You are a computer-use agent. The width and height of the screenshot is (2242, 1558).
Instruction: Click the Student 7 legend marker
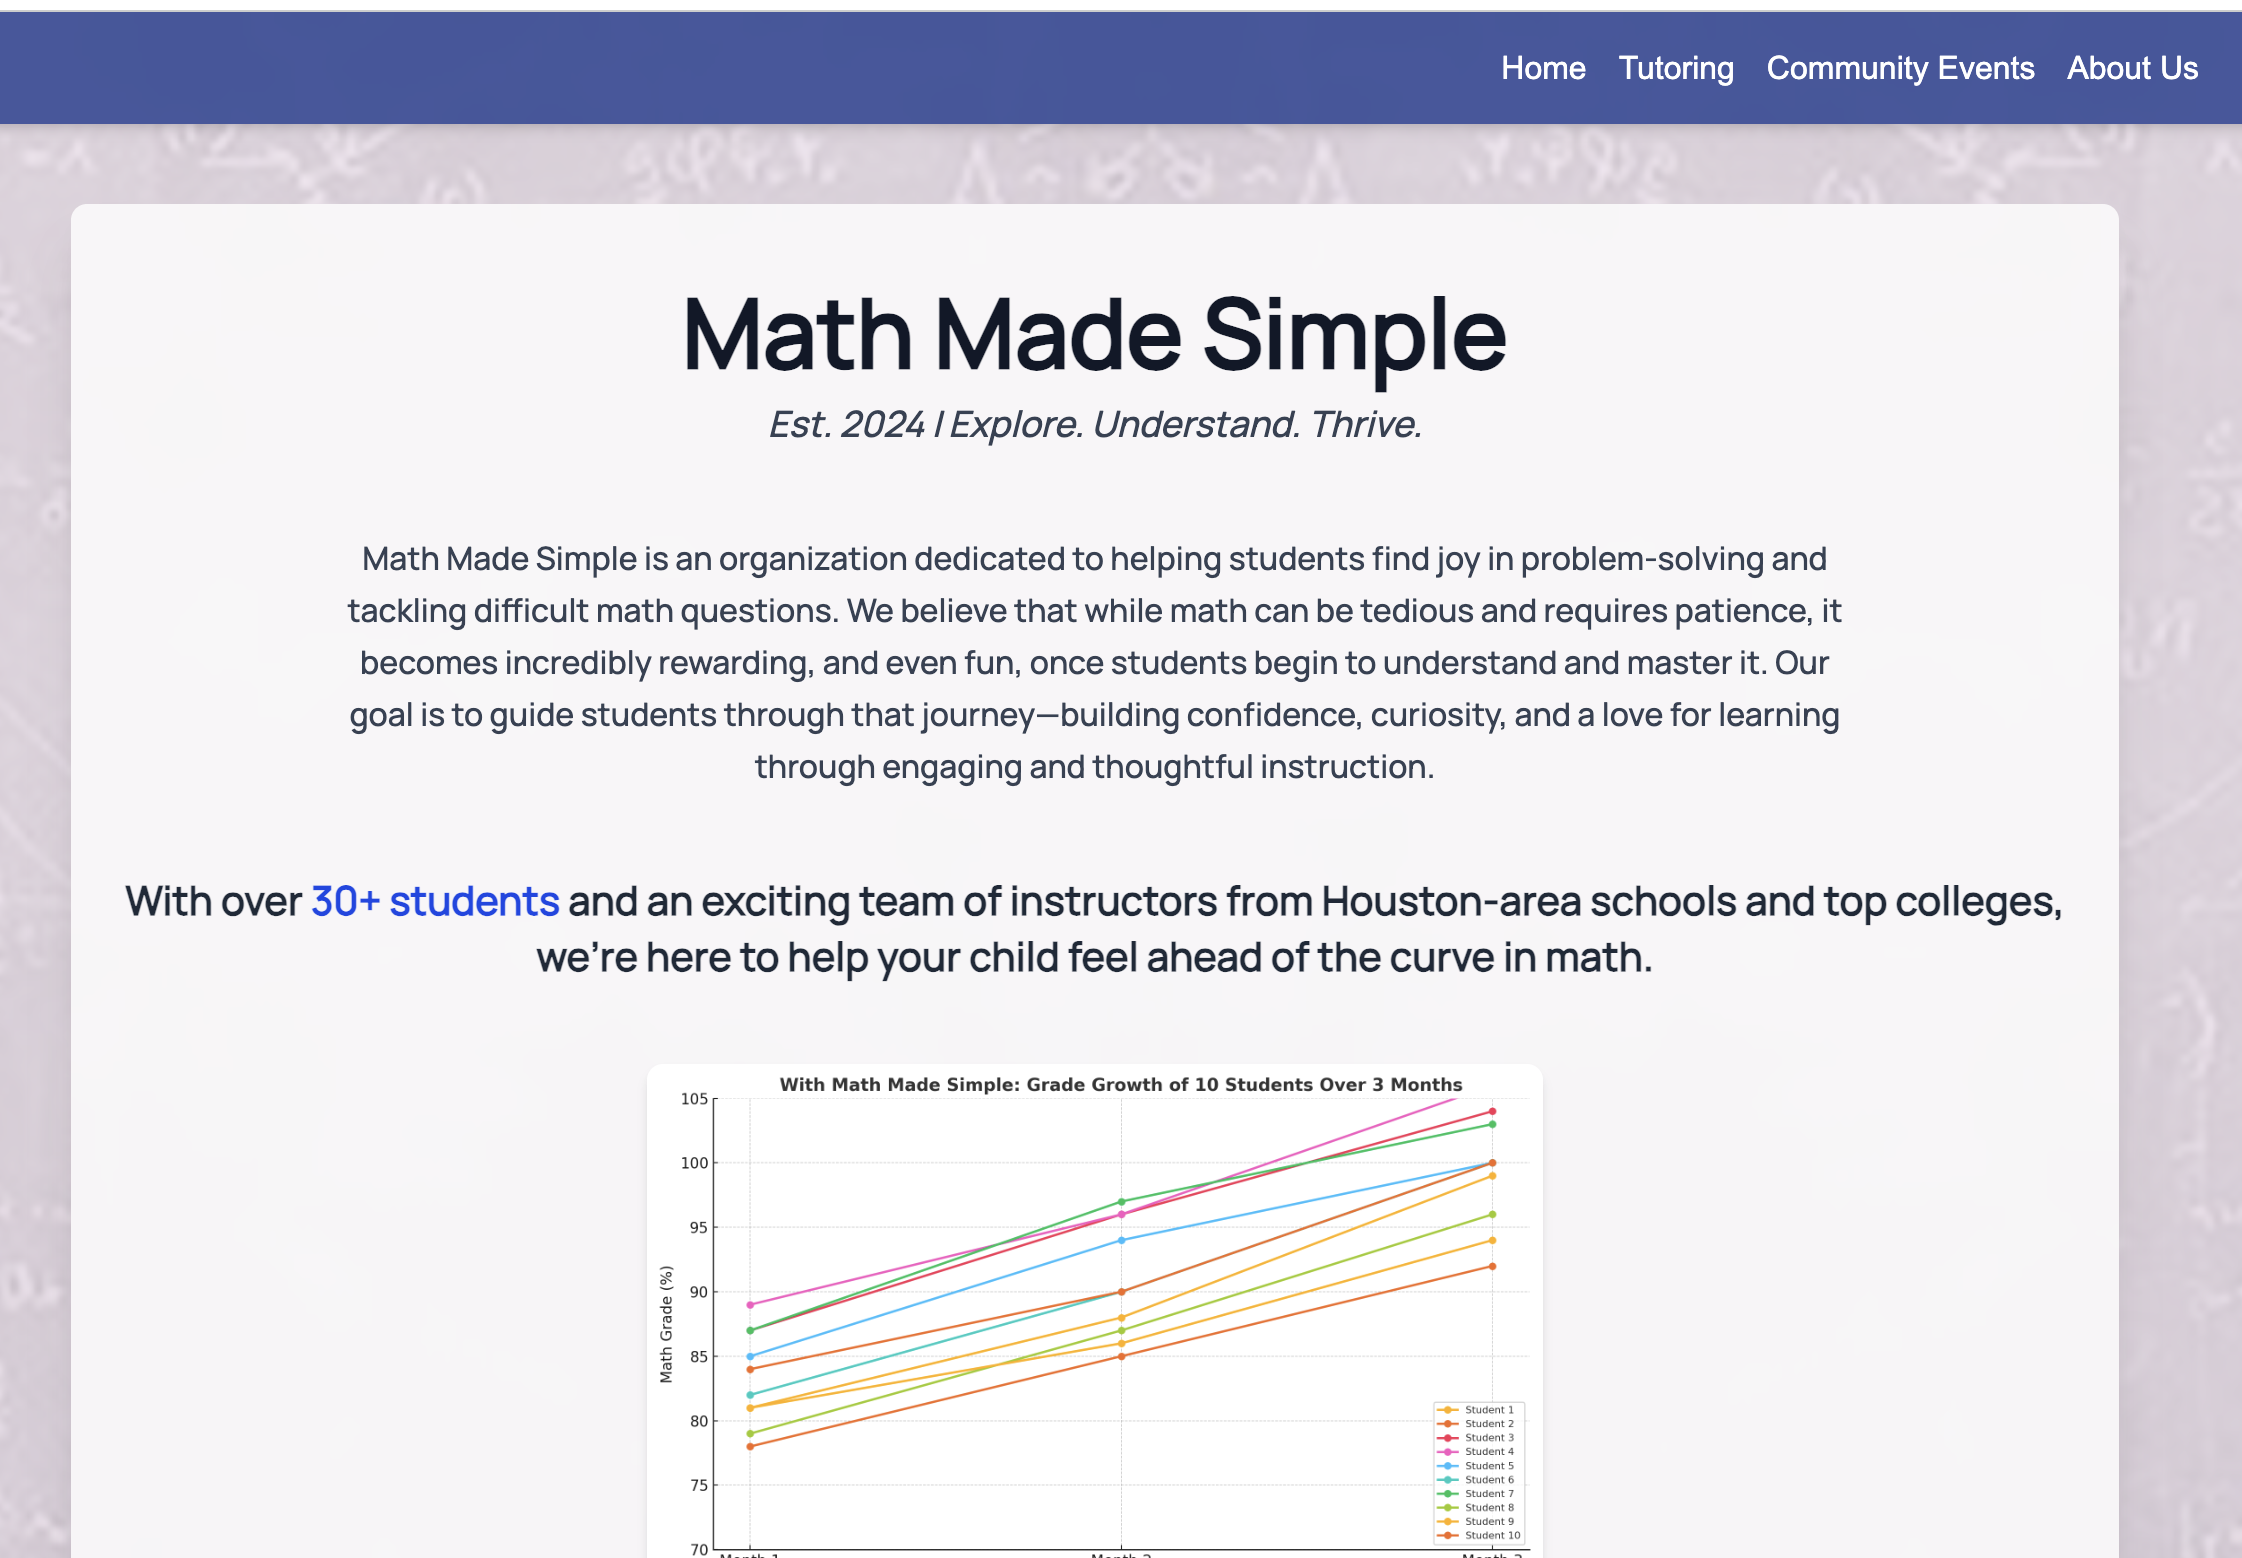pos(1450,1493)
